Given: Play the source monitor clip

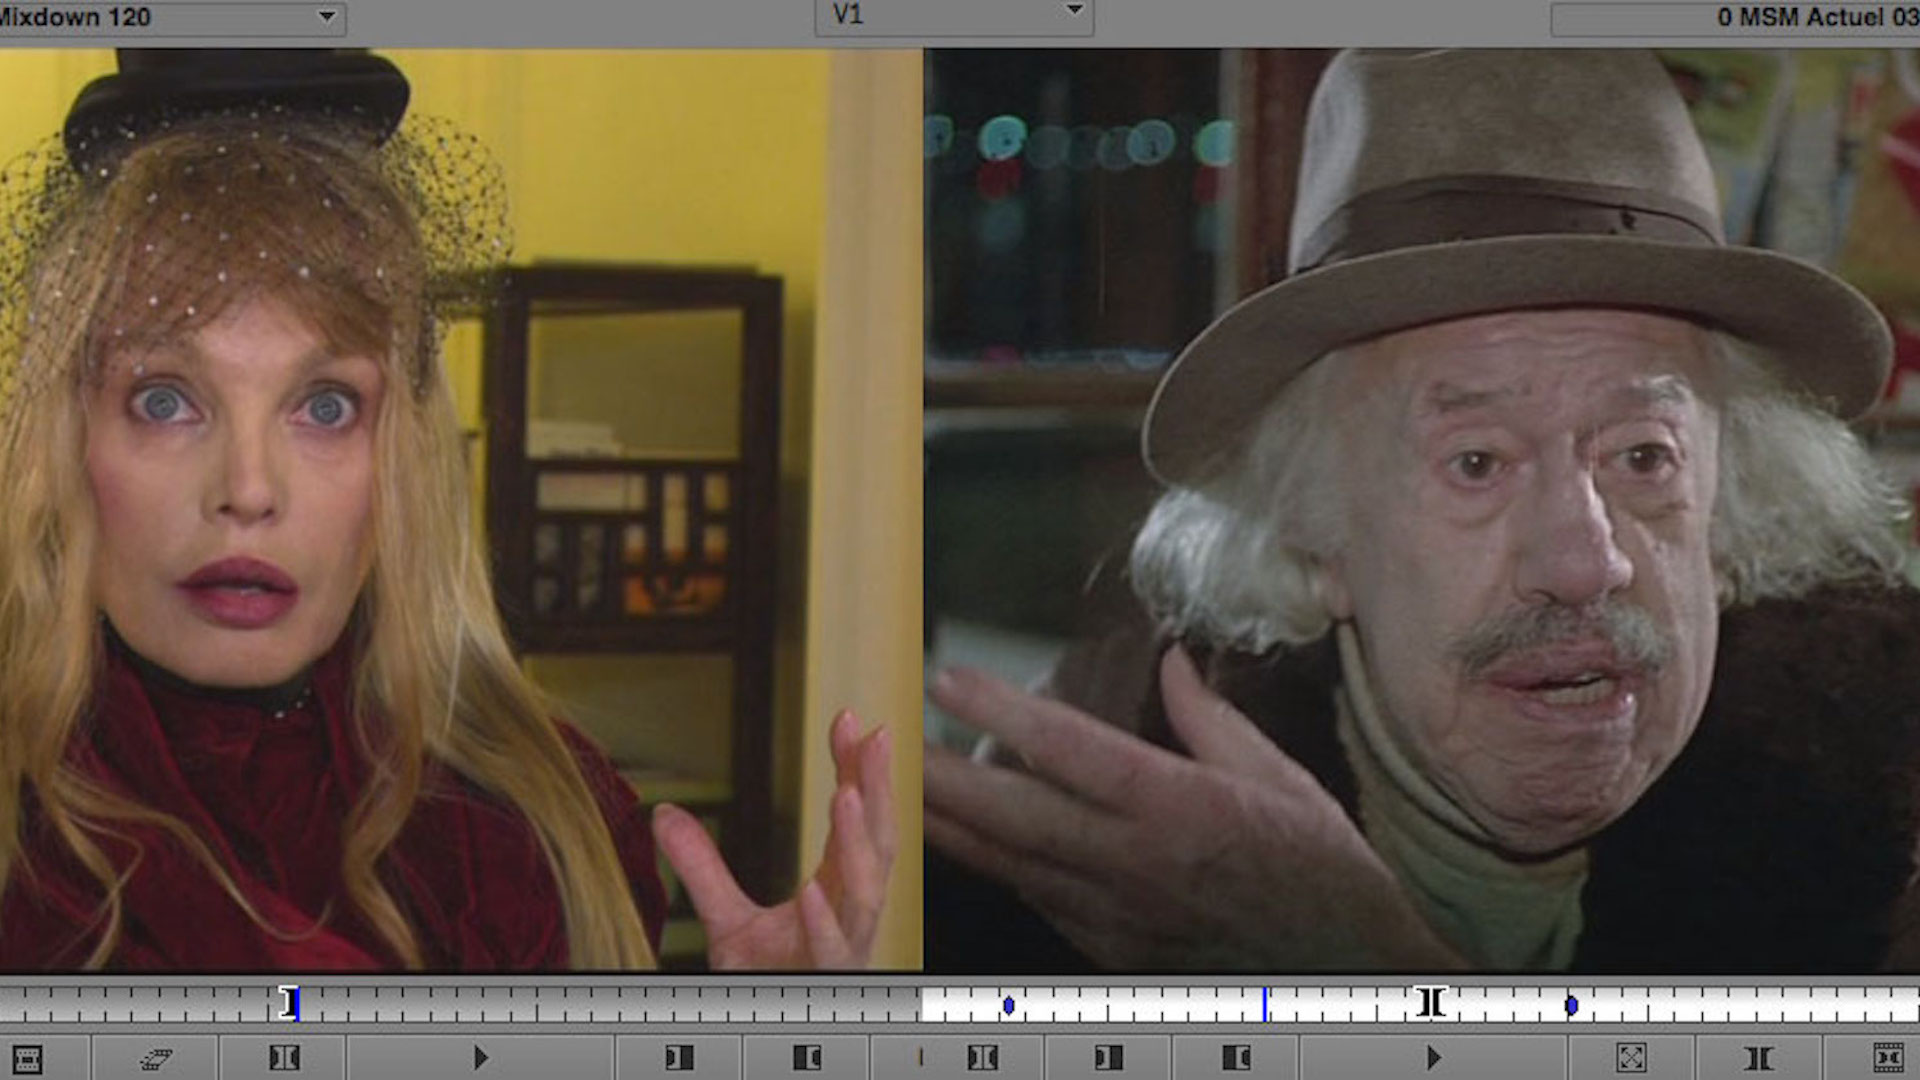Looking at the screenshot, I should (481, 1057).
